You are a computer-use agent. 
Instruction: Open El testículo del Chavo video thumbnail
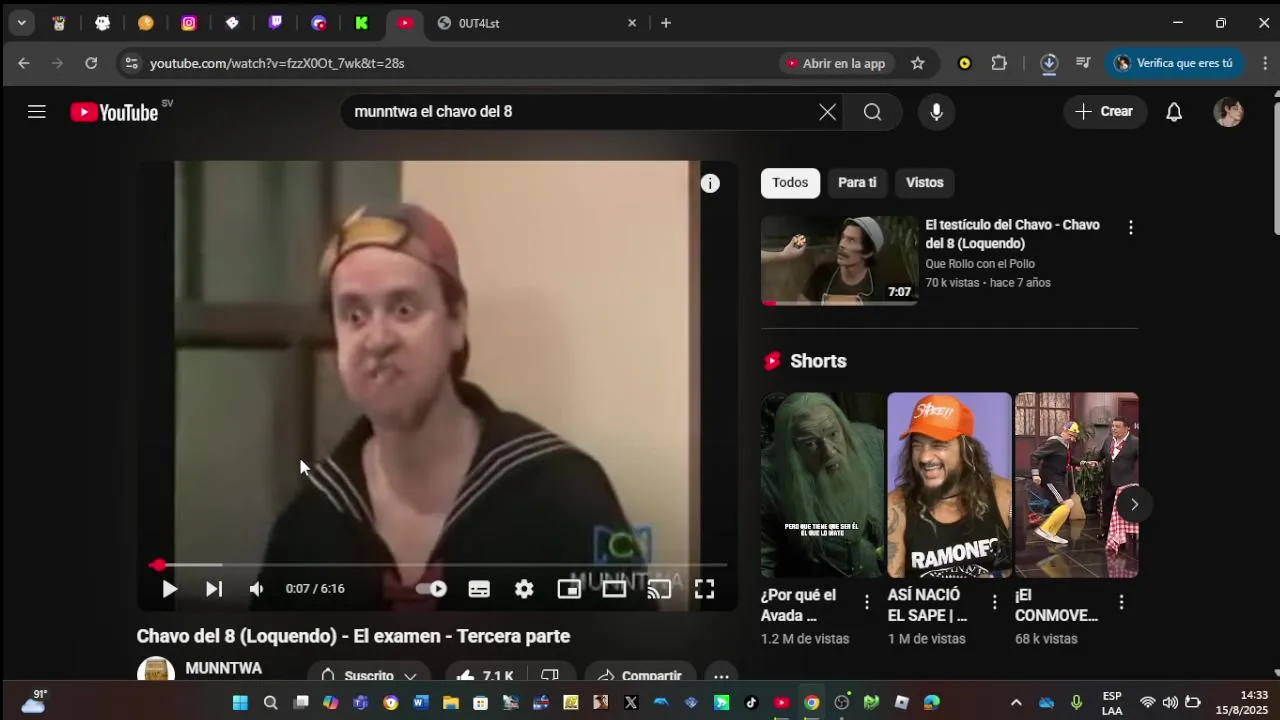(839, 260)
